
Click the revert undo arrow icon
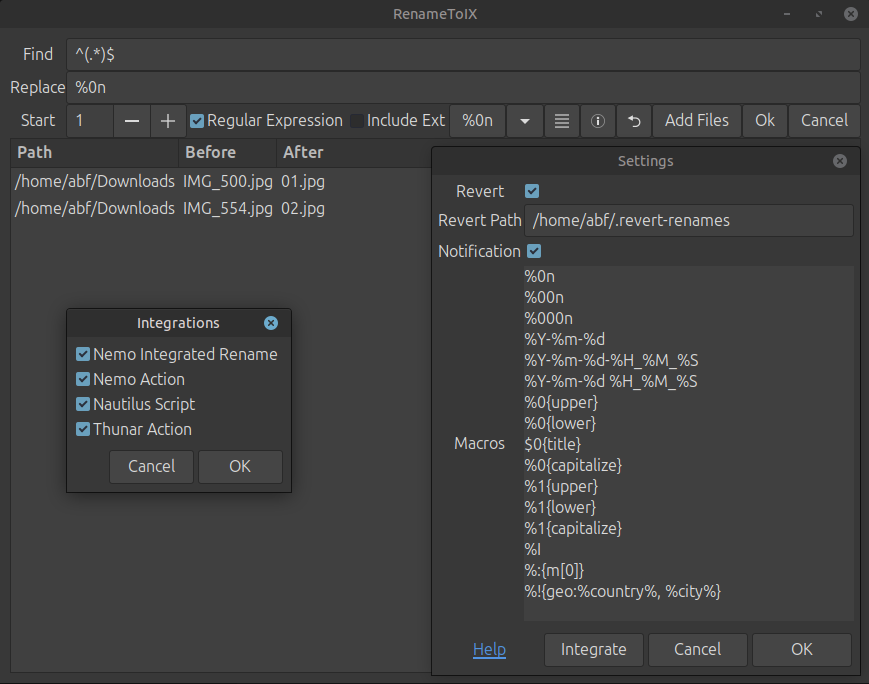634,121
